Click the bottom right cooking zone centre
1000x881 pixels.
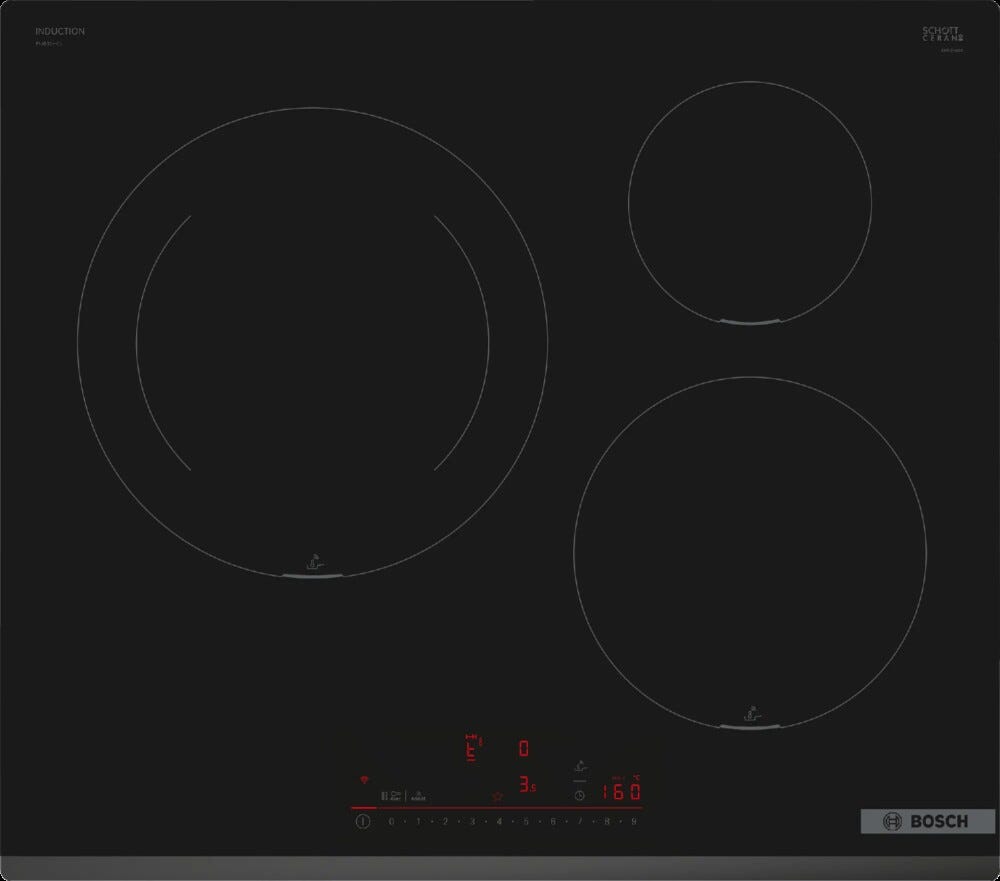[750, 552]
